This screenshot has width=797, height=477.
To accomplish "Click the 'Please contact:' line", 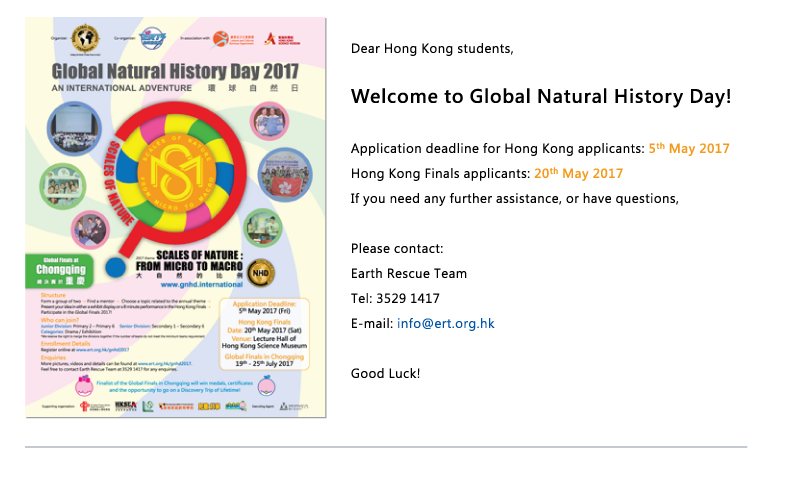I will pos(397,249).
